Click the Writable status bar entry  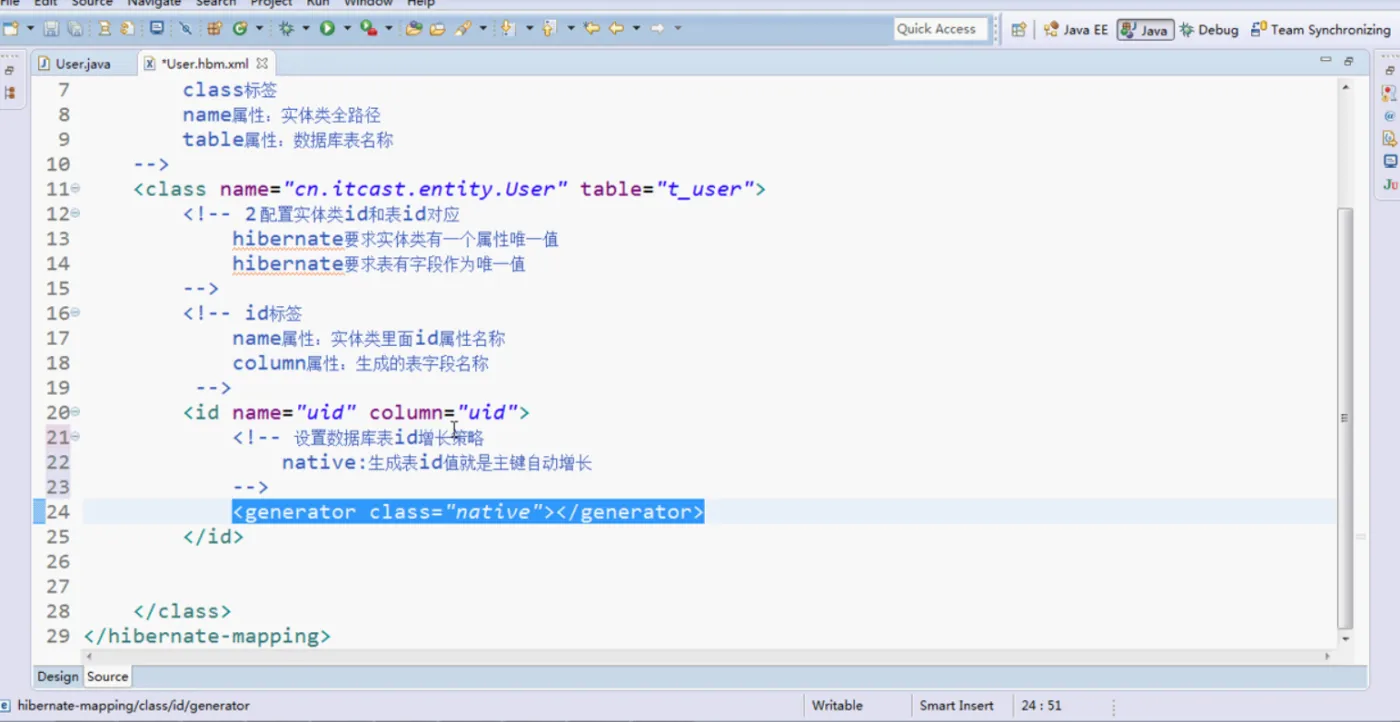(837, 705)
